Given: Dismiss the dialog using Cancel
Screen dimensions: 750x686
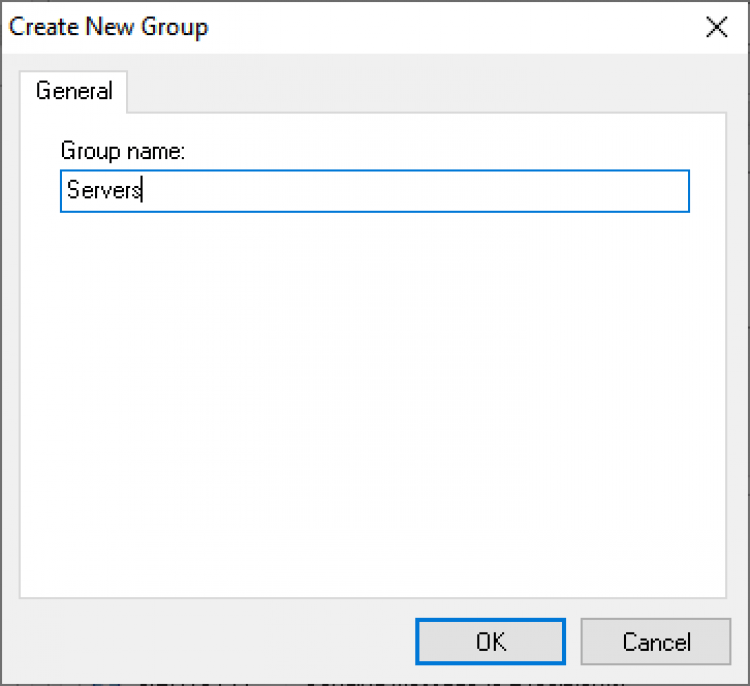Looking at the screenshot, I should [x=657, y=642].
